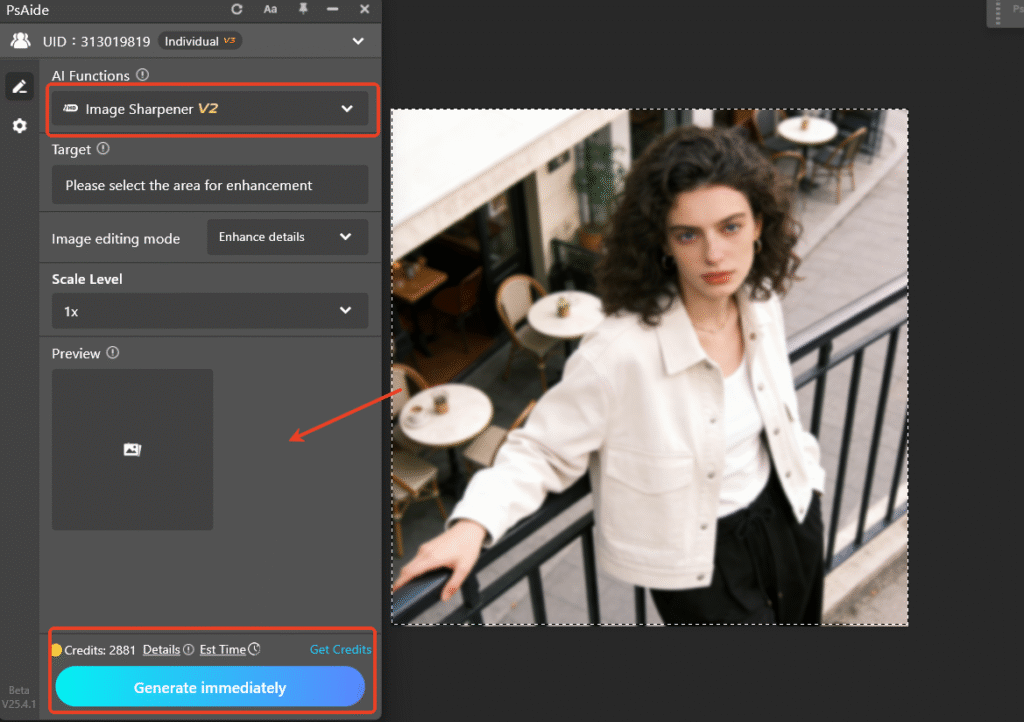
Task: Pin the PsAide panel with the pushpin icon
Action: (303, 9)
